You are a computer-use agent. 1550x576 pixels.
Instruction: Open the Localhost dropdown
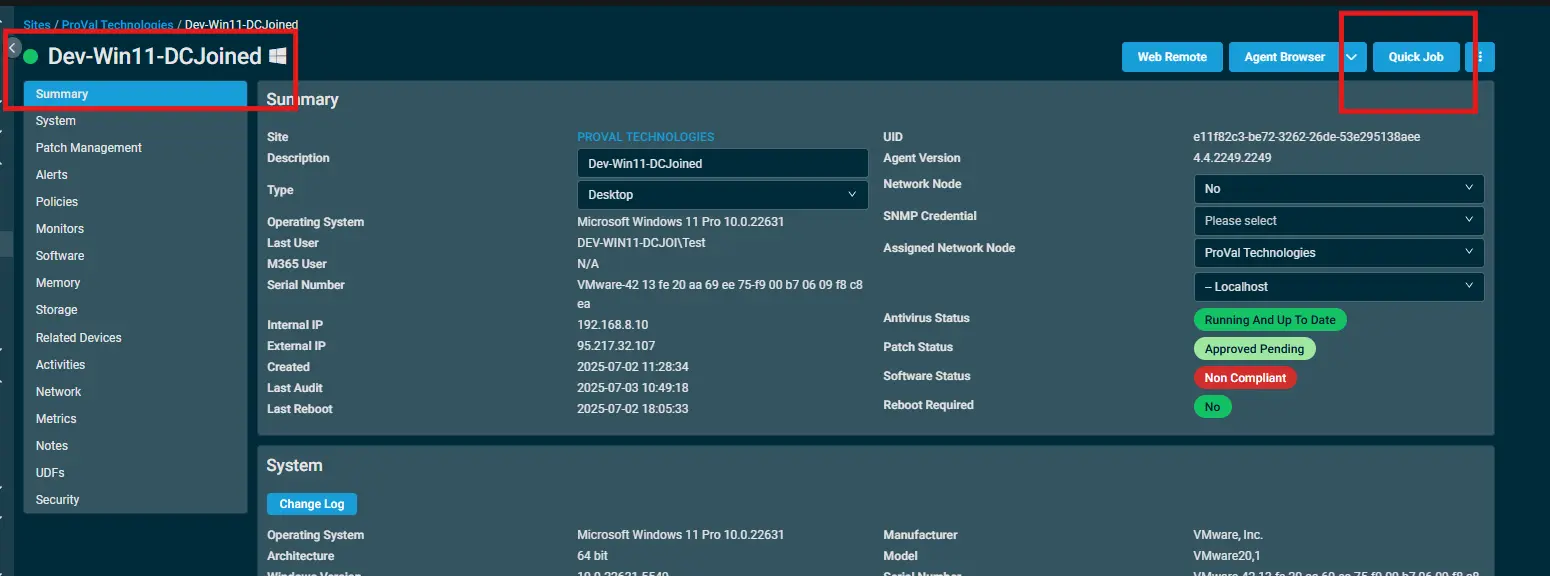(x=1339, y=286)
